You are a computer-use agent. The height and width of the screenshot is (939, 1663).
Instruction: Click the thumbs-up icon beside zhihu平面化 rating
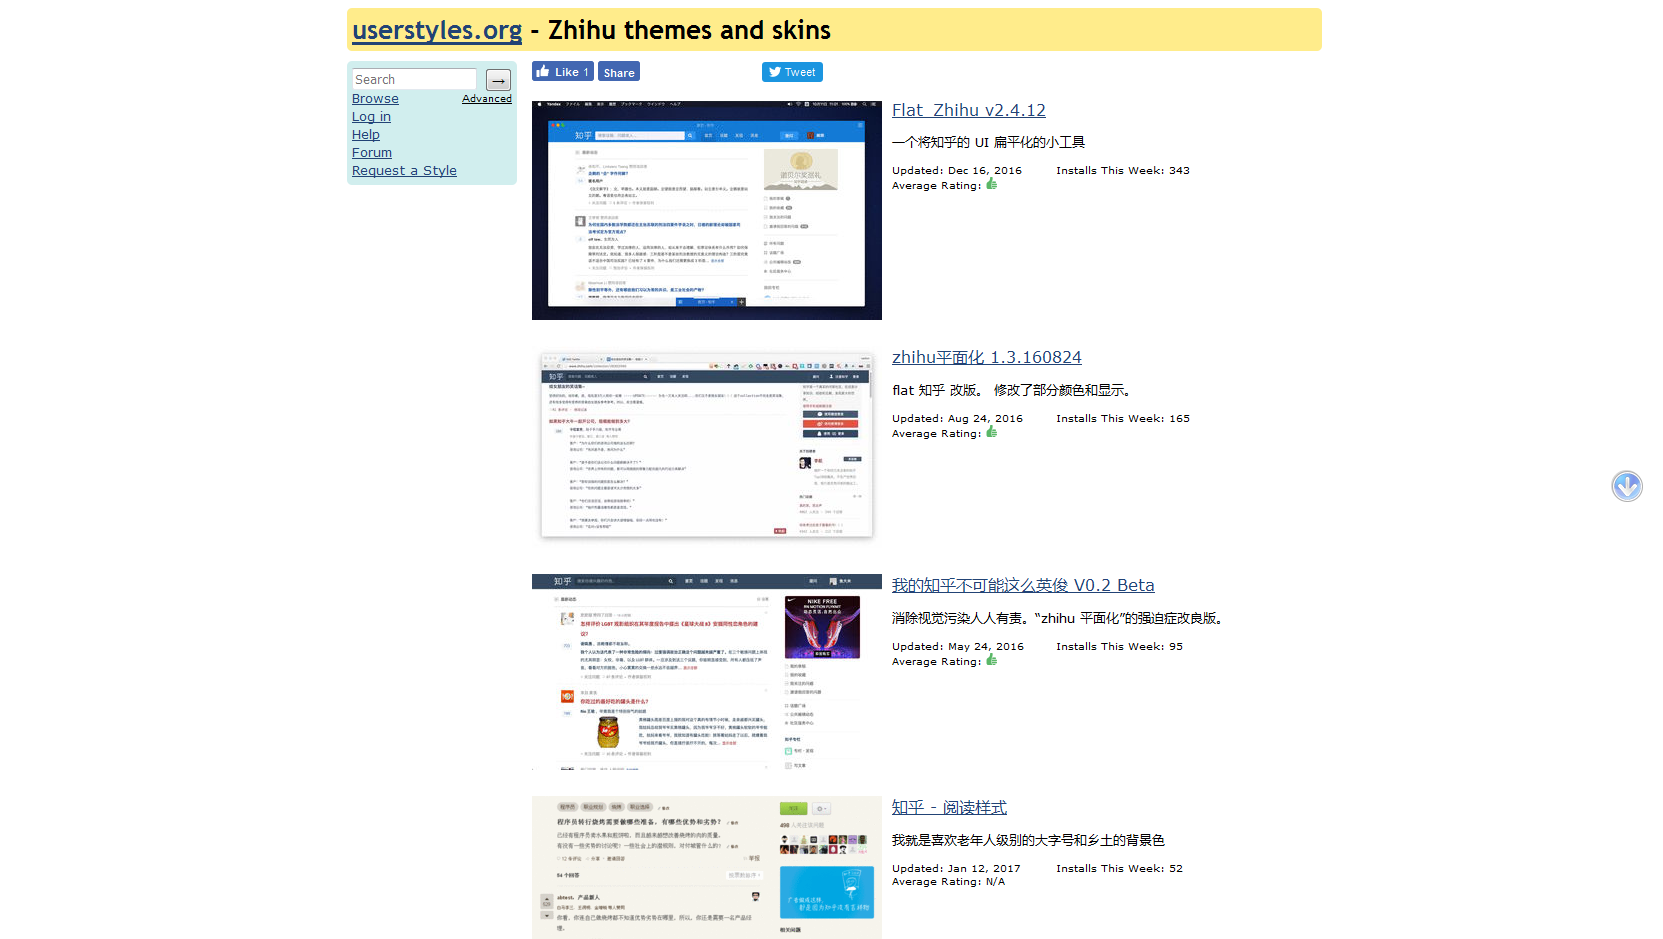(992, 432)
